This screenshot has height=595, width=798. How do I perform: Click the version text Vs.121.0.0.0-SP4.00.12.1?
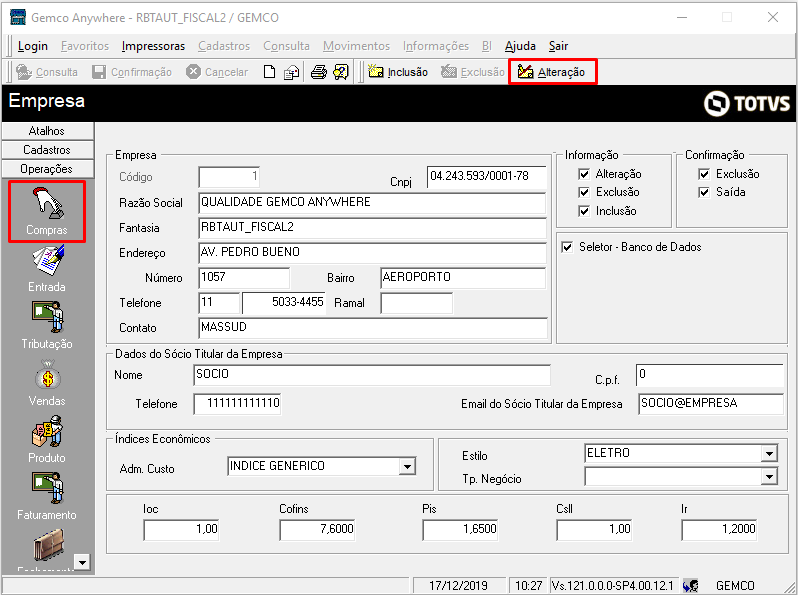[613, 586]
